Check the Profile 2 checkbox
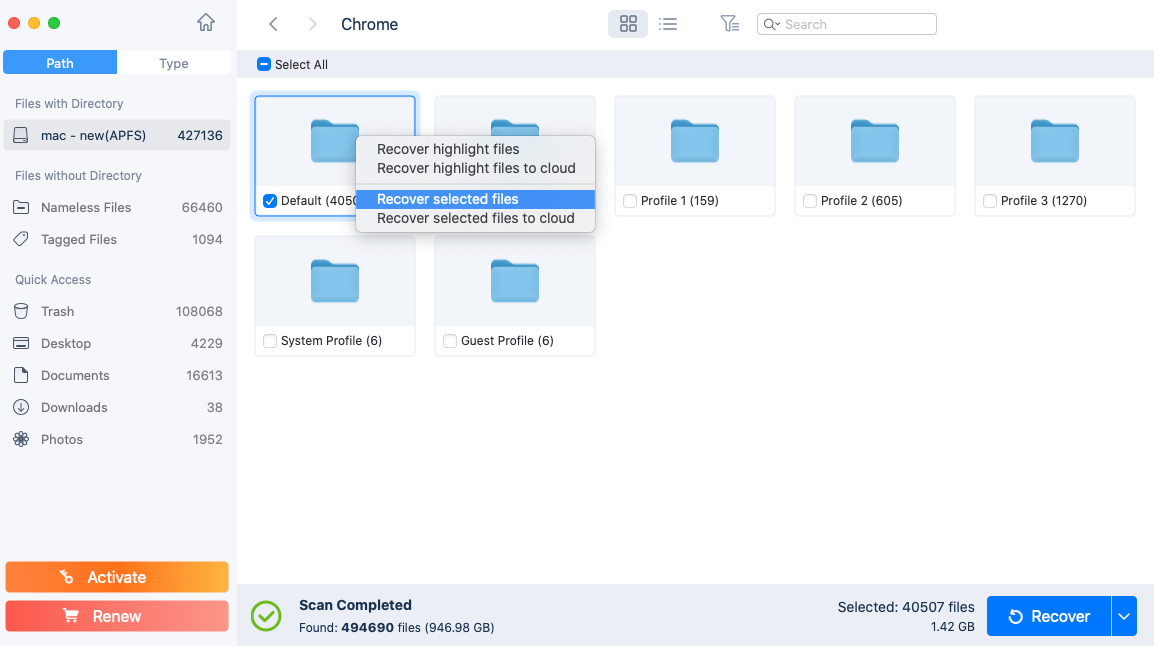Screen dimensions: 1154x646 pos(810,201)
